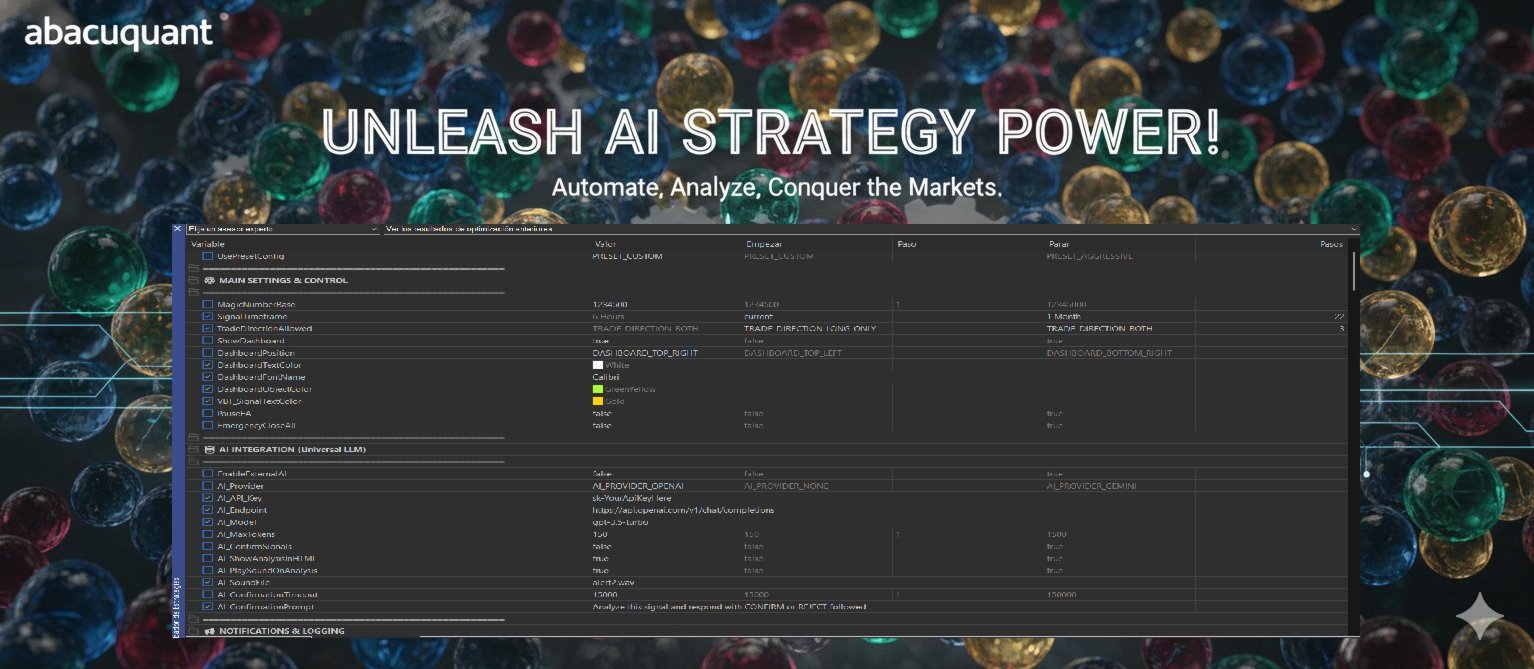Click the Analyze this signal prompt value
Screen dimensions: 1534x669
[729, 606]
